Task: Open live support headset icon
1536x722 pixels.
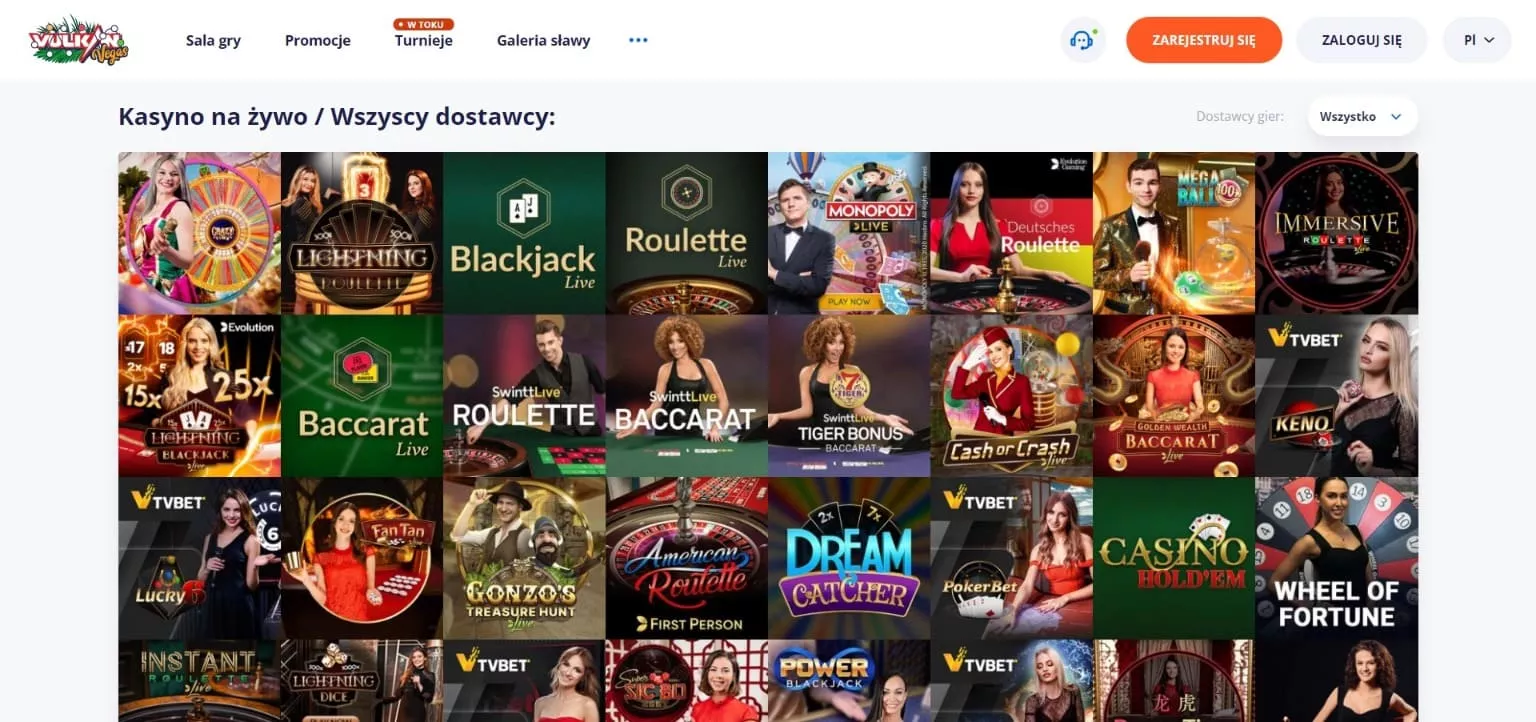Action: 1082,41
